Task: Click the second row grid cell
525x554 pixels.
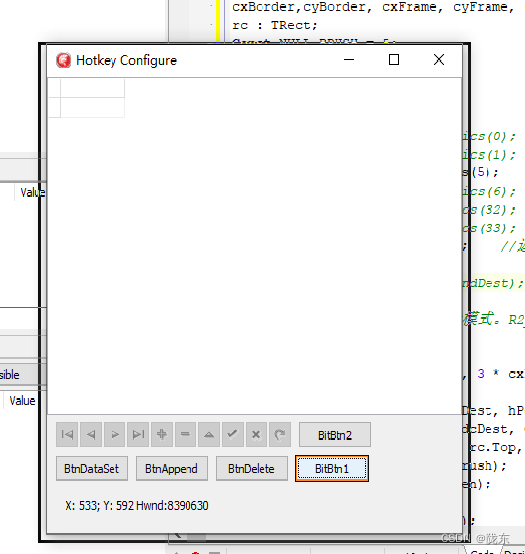Action: (x=93, y=107)
